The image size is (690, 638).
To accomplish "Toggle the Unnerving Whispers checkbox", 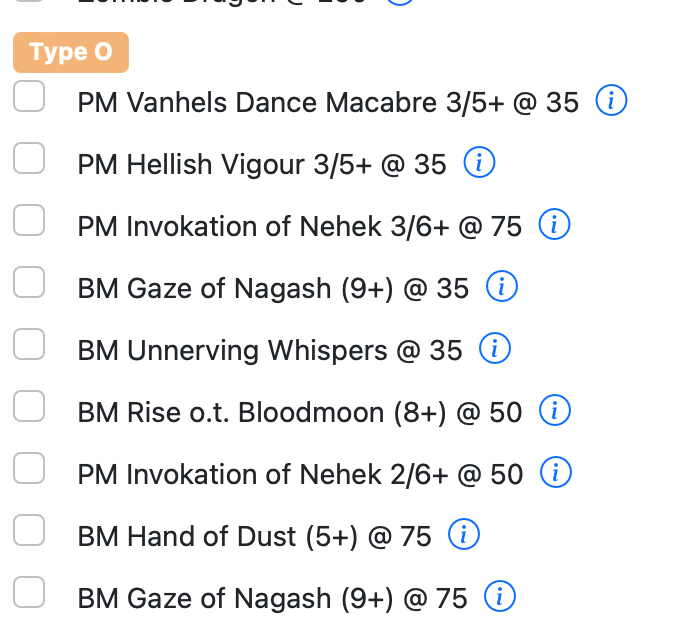I will [x=29, y=345].
